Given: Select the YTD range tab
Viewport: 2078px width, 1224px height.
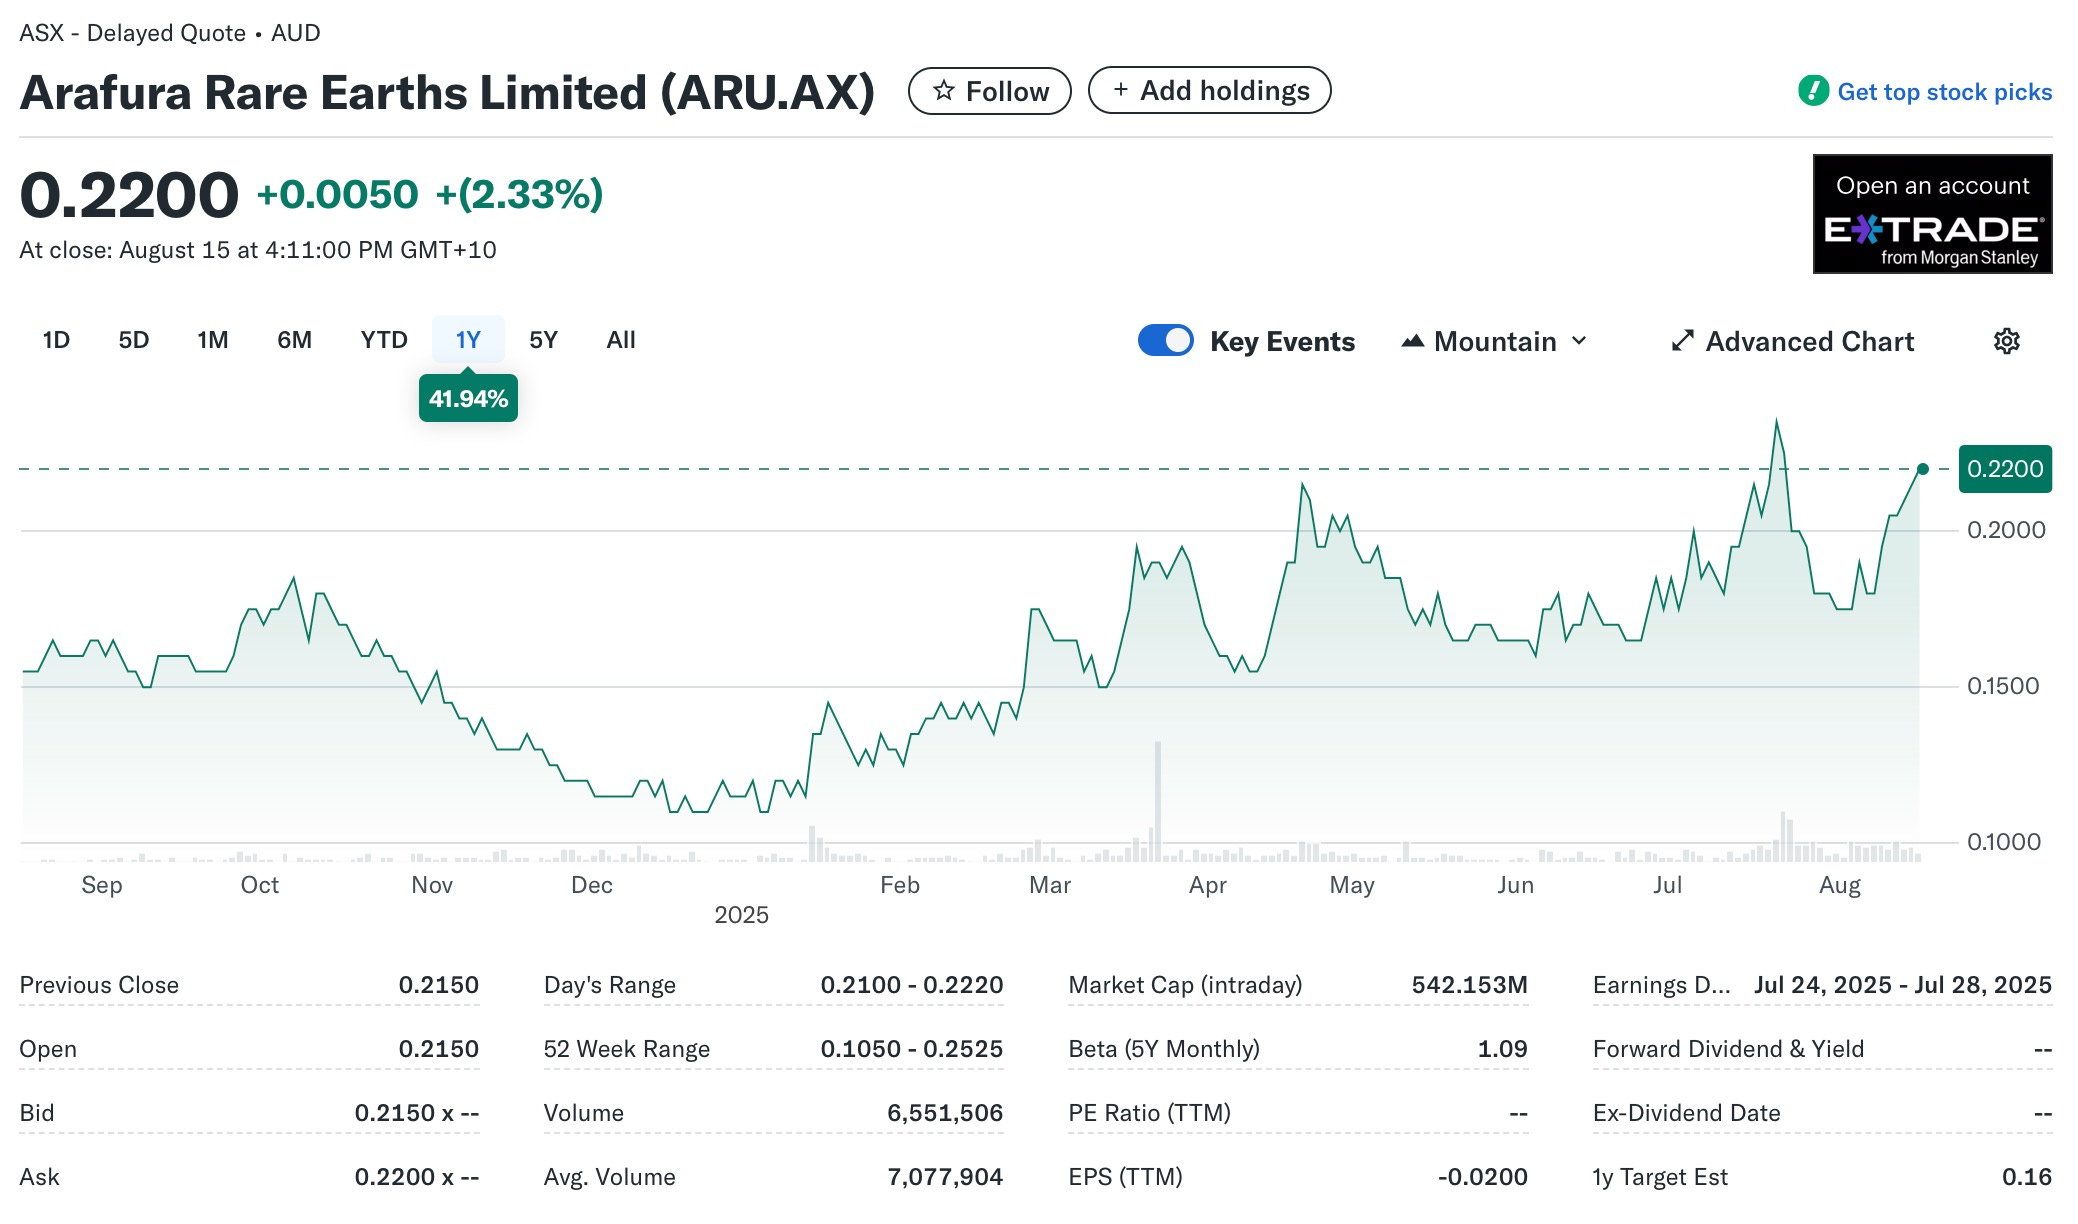Looking at the screenshot, I should (x=384, y=340).
